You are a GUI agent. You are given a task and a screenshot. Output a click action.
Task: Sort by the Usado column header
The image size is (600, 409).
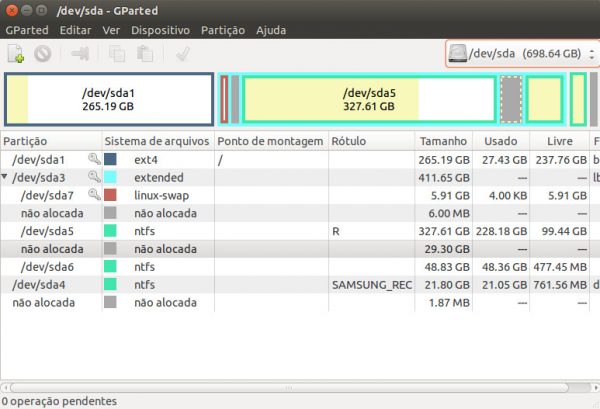[501, 141]
